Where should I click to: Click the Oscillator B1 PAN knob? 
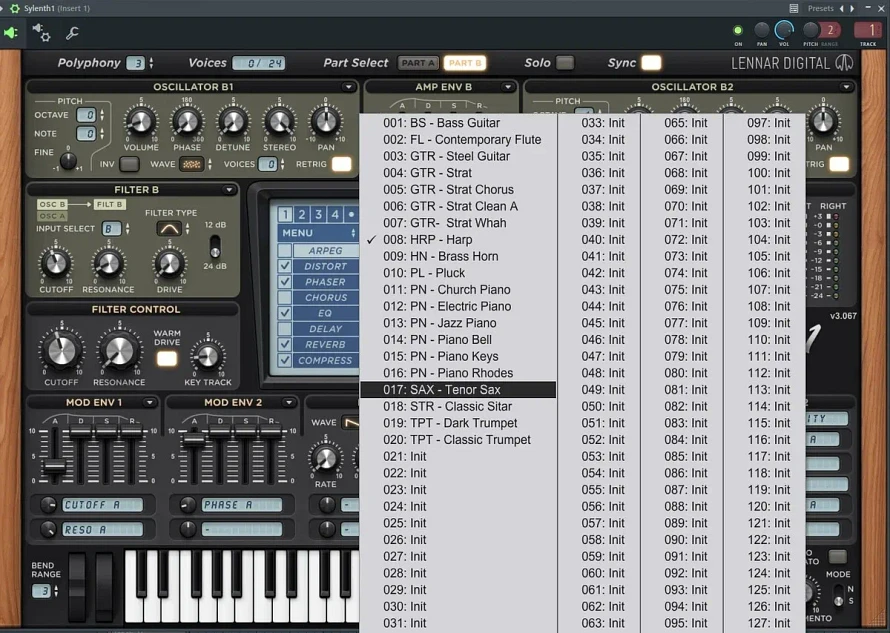point(326,121)
